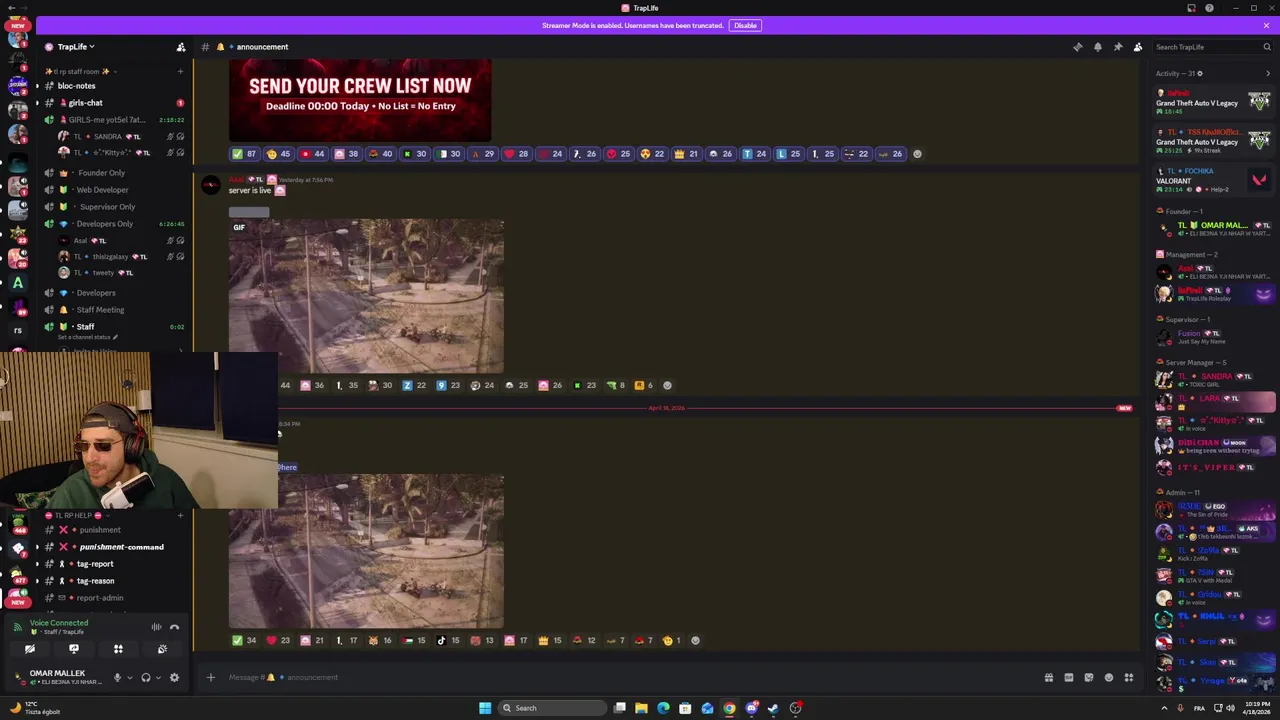Toggle the green checkmark reaction with 87
The height and width of the screenshot is (720, 1280).
[x=244, y=154]
